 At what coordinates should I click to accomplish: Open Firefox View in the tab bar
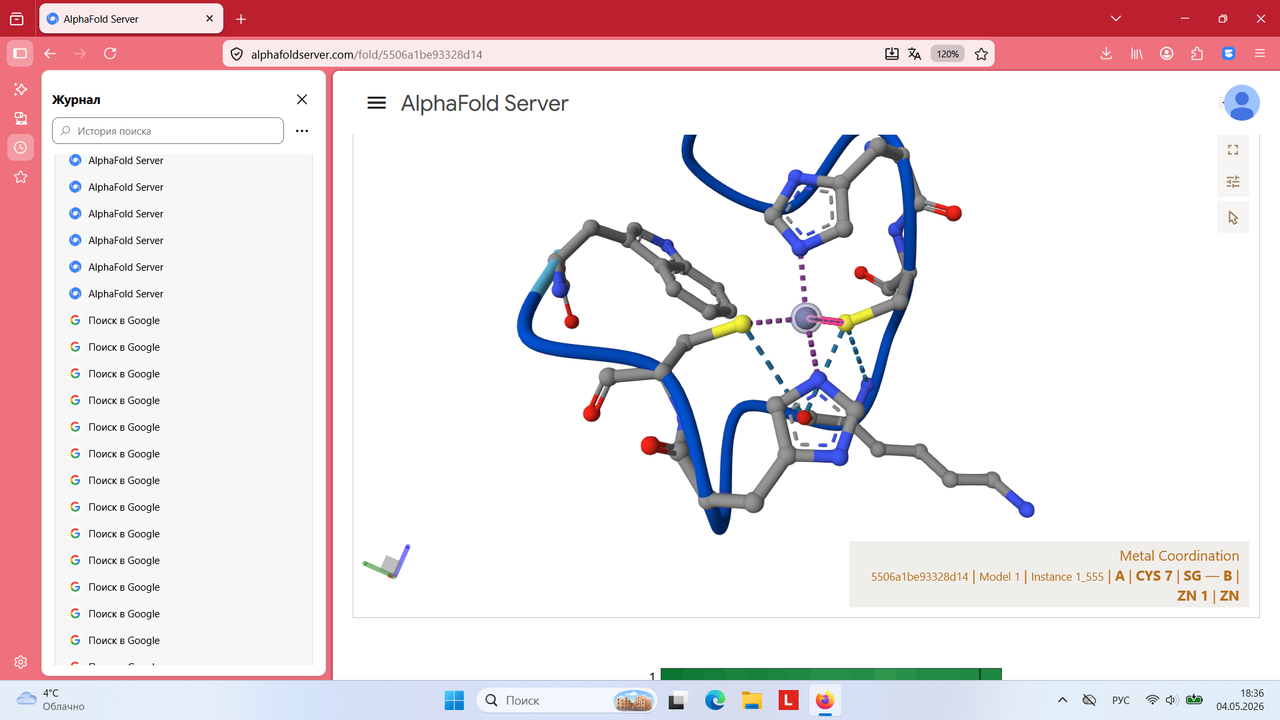pyautogui.click(x=17, y=19)
